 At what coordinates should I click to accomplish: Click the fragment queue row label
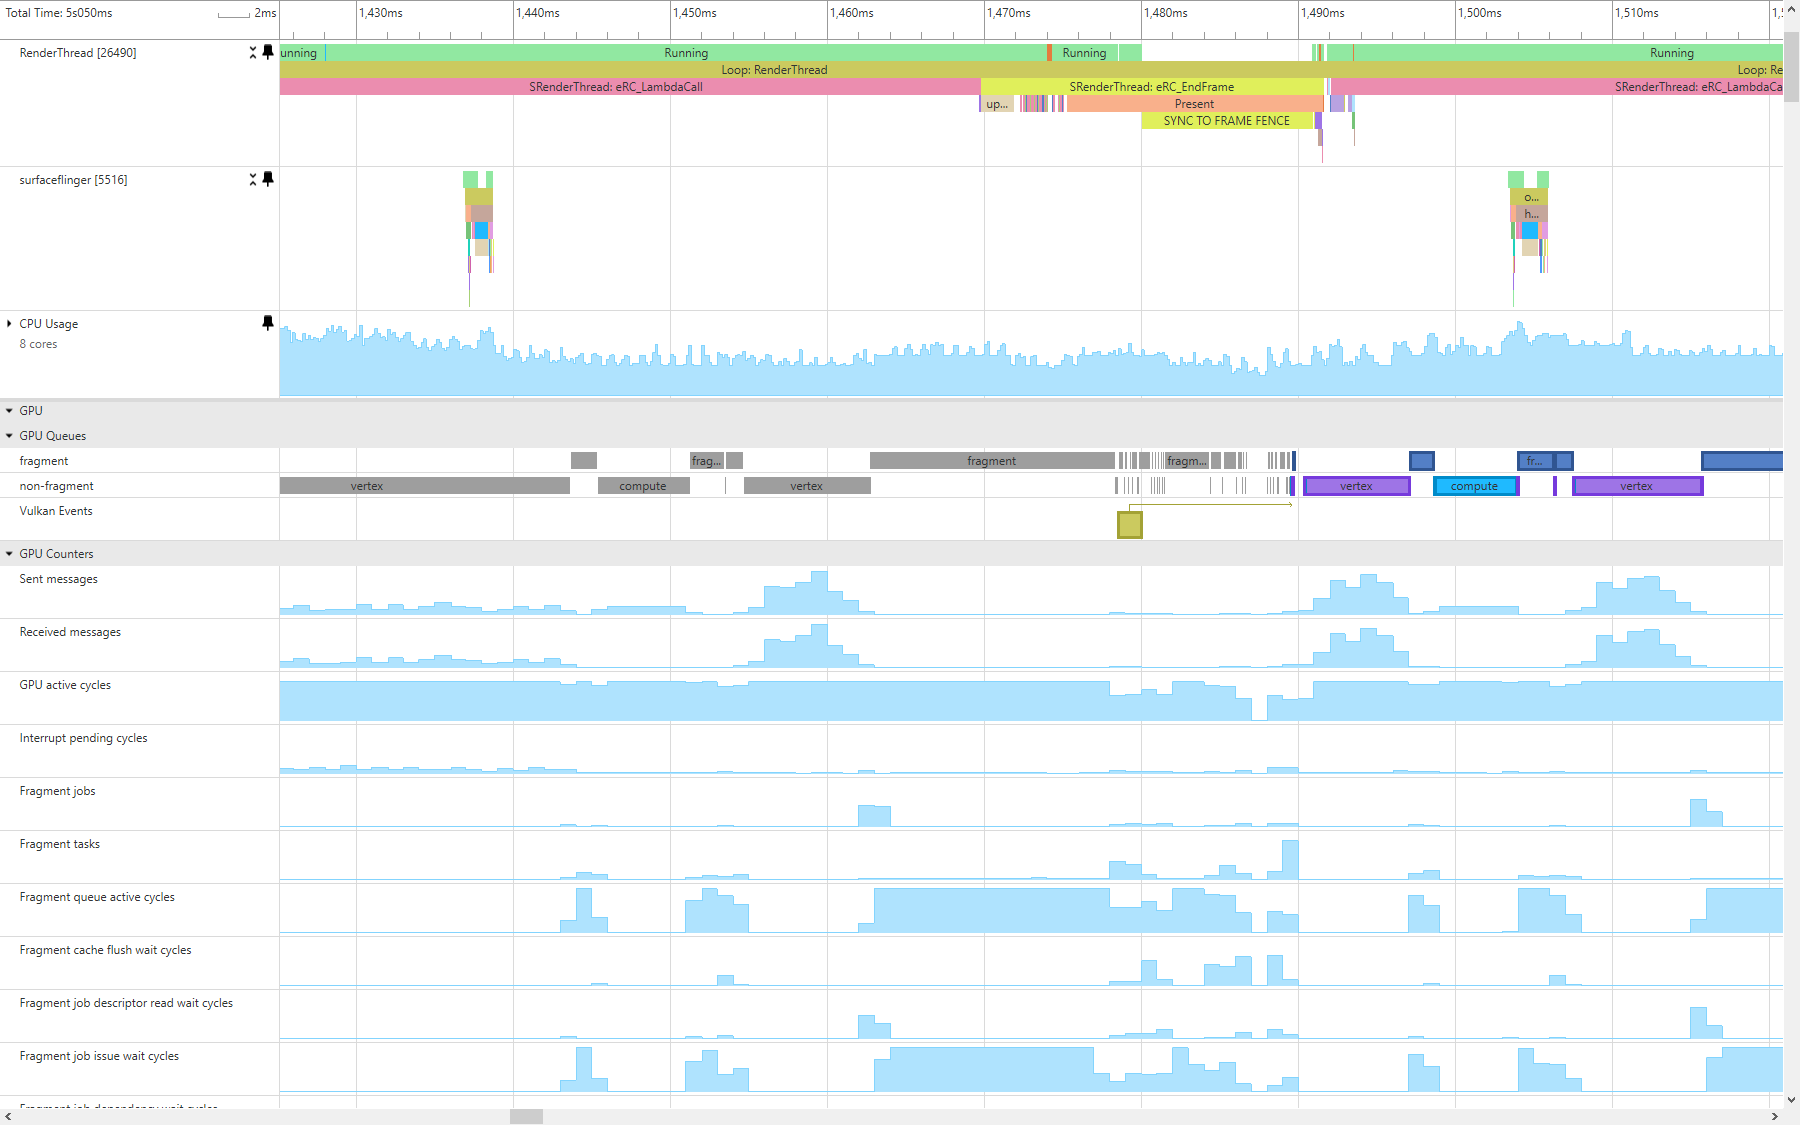[x=44, y=461]
